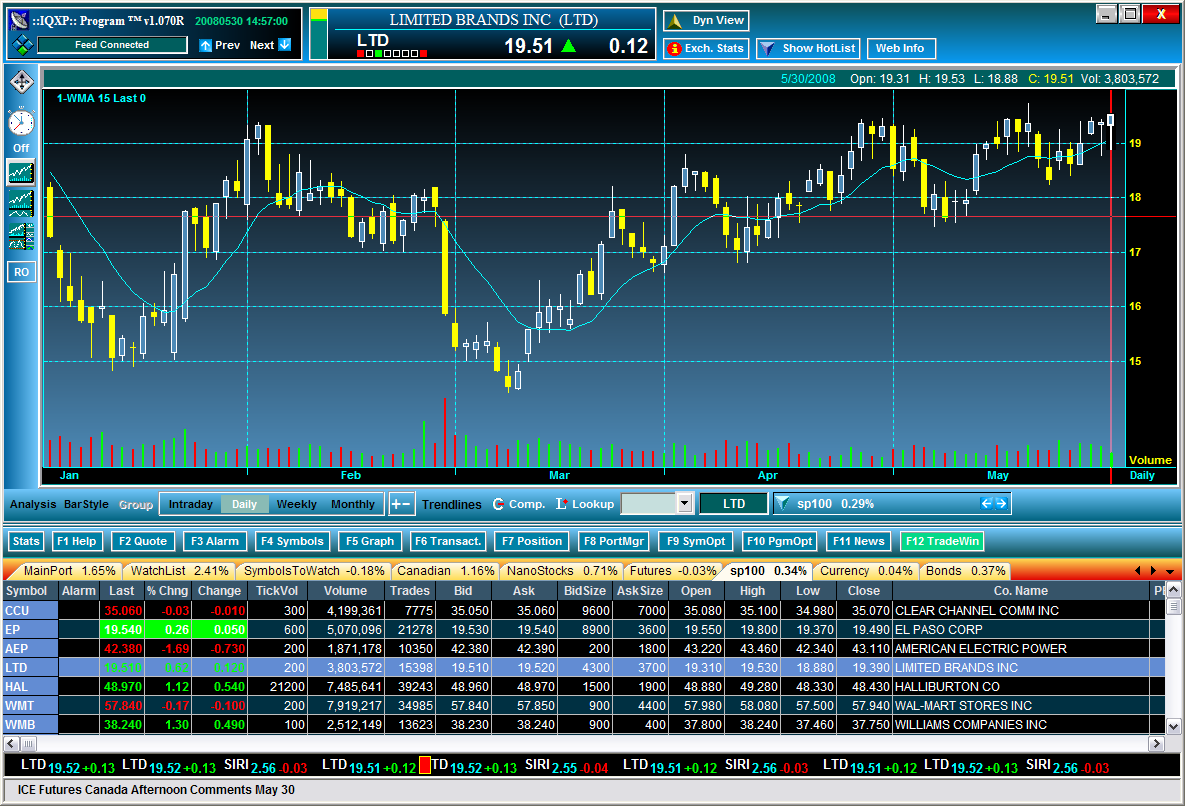Click the satellite dish program icon

pos(20,20)
